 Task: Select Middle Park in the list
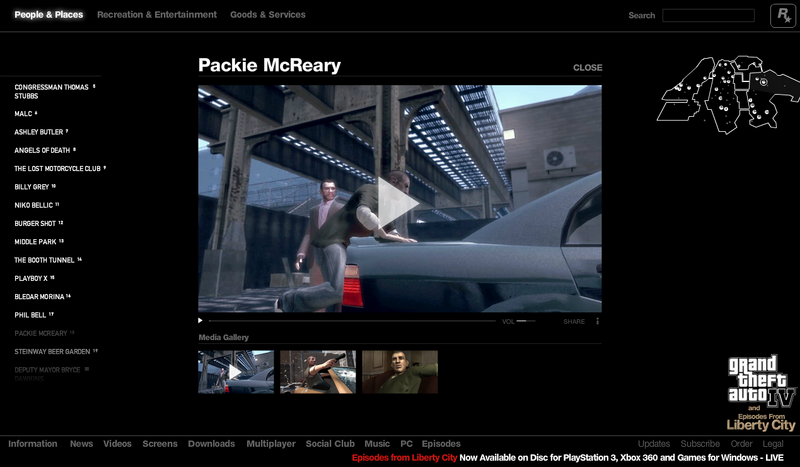tap(39, 242)
